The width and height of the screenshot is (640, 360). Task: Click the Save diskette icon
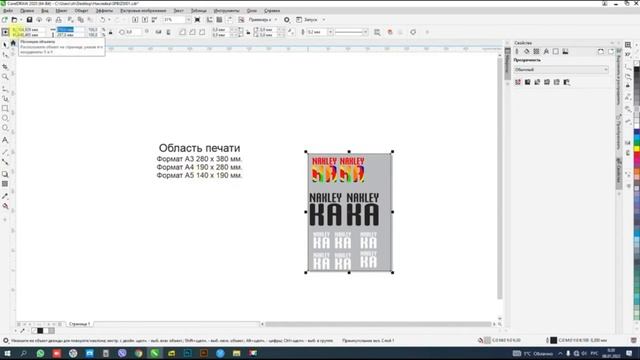tap(29, 20)
